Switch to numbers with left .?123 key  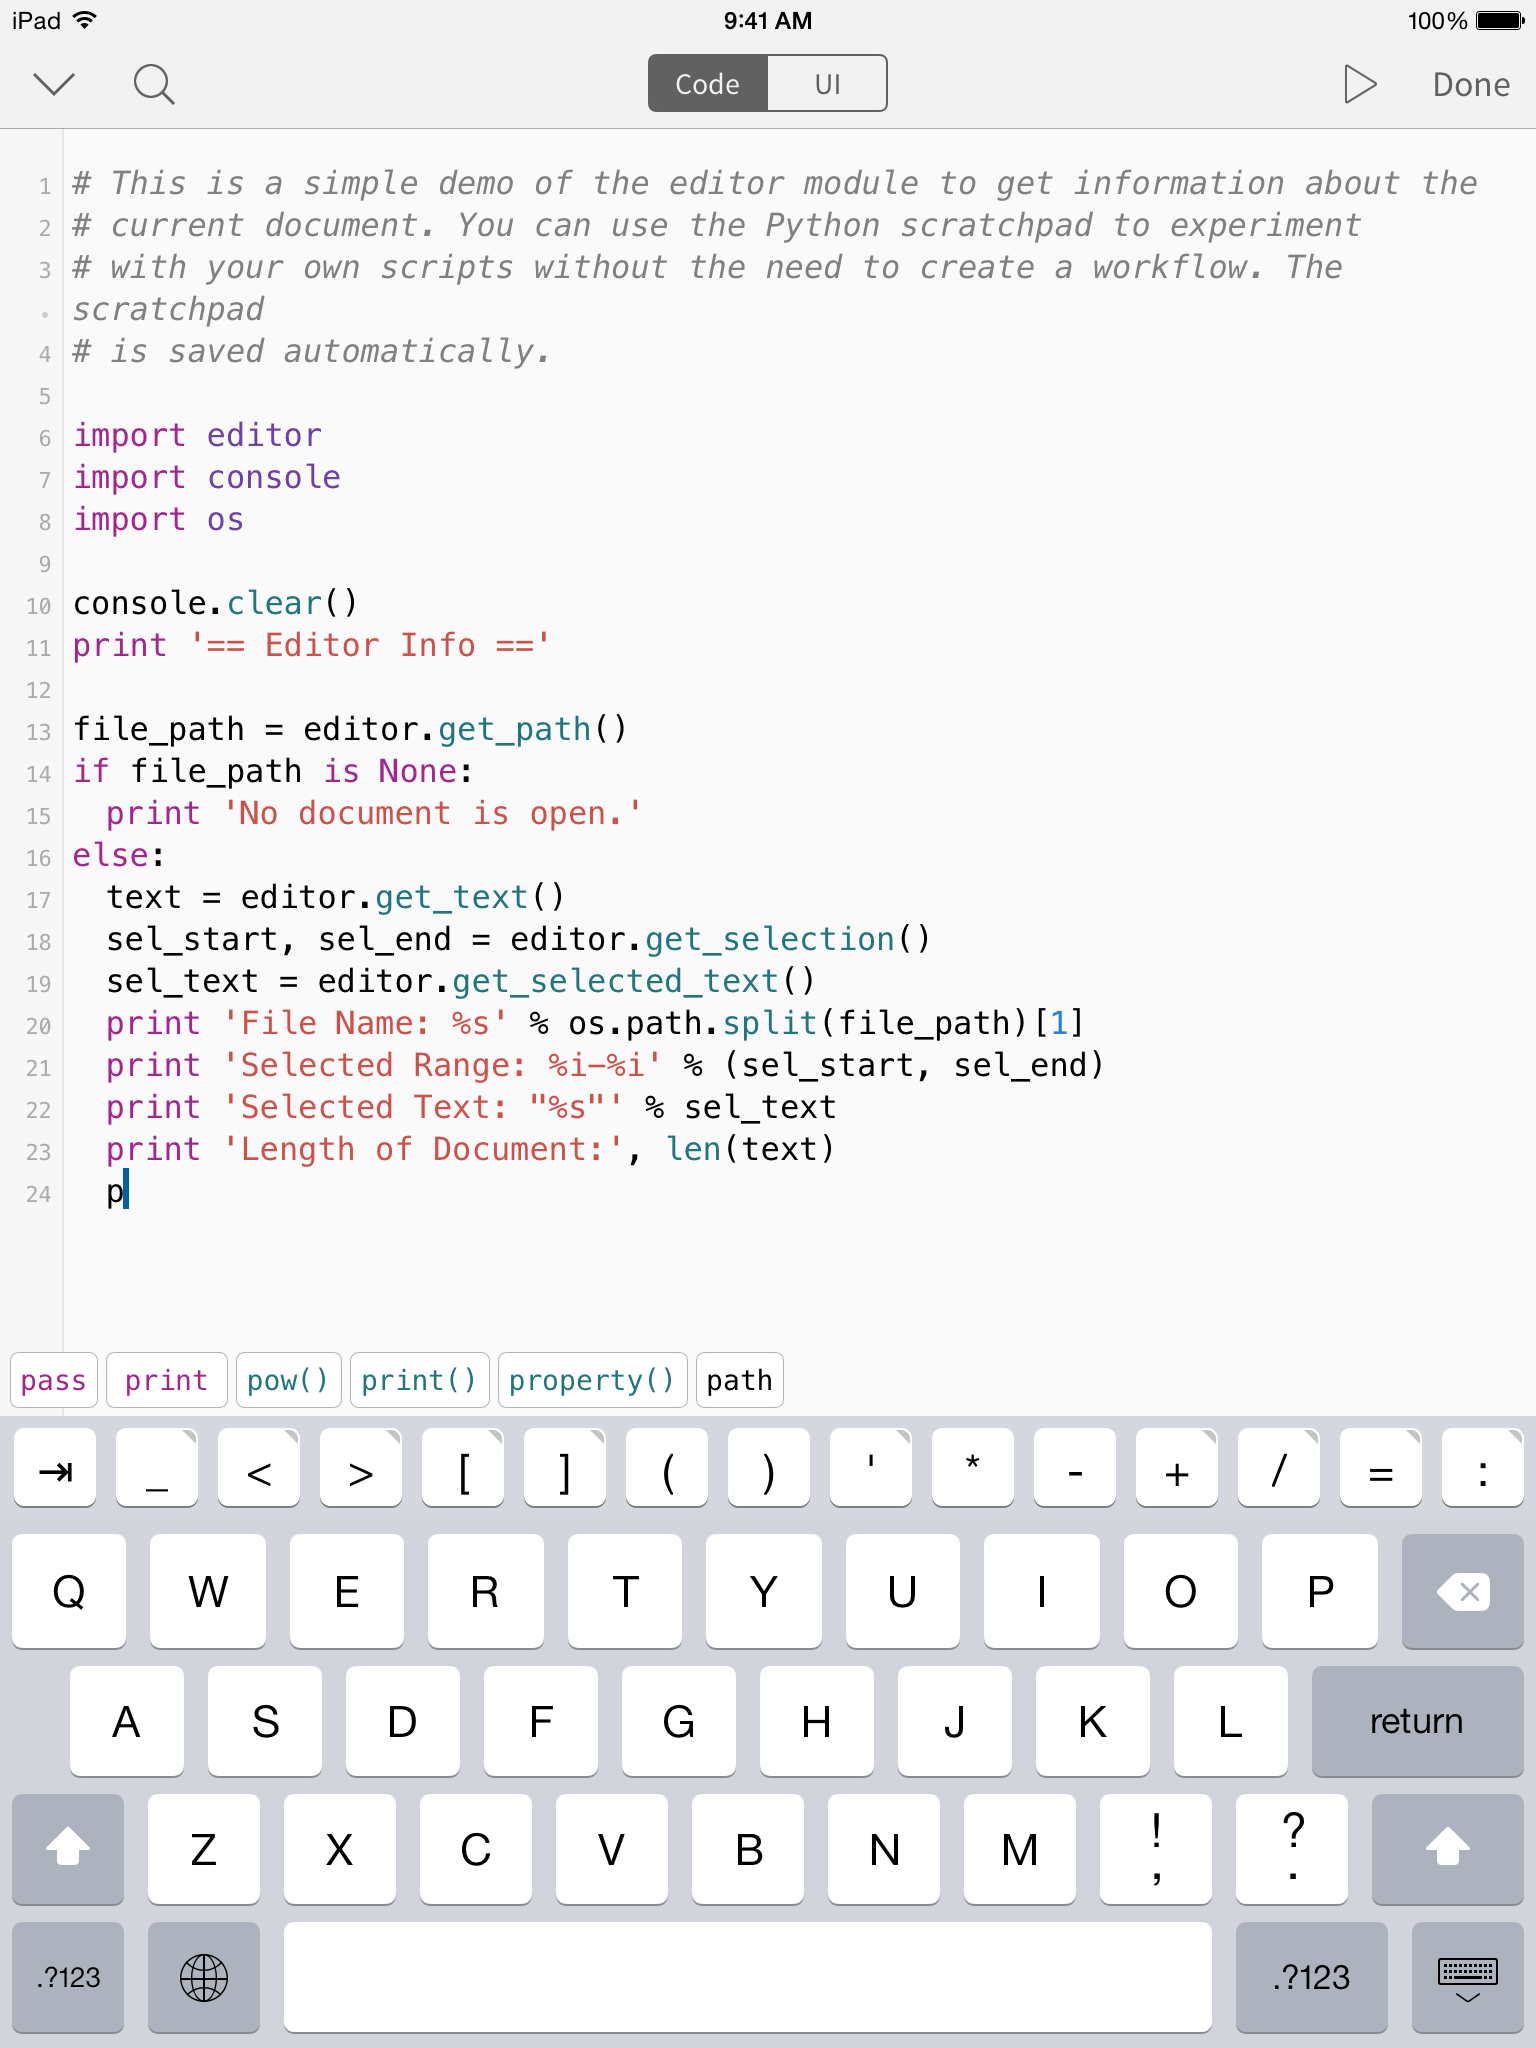tap(68, 1977)
